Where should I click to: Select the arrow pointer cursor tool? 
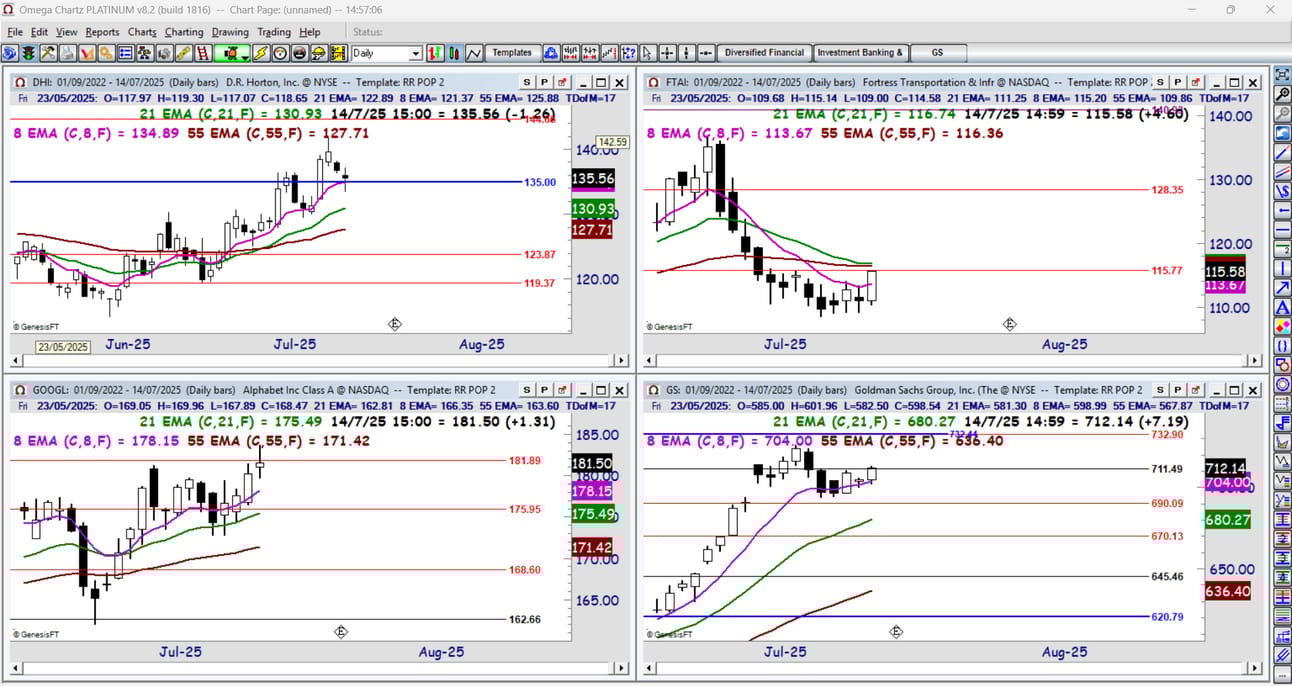pos(647,53)
